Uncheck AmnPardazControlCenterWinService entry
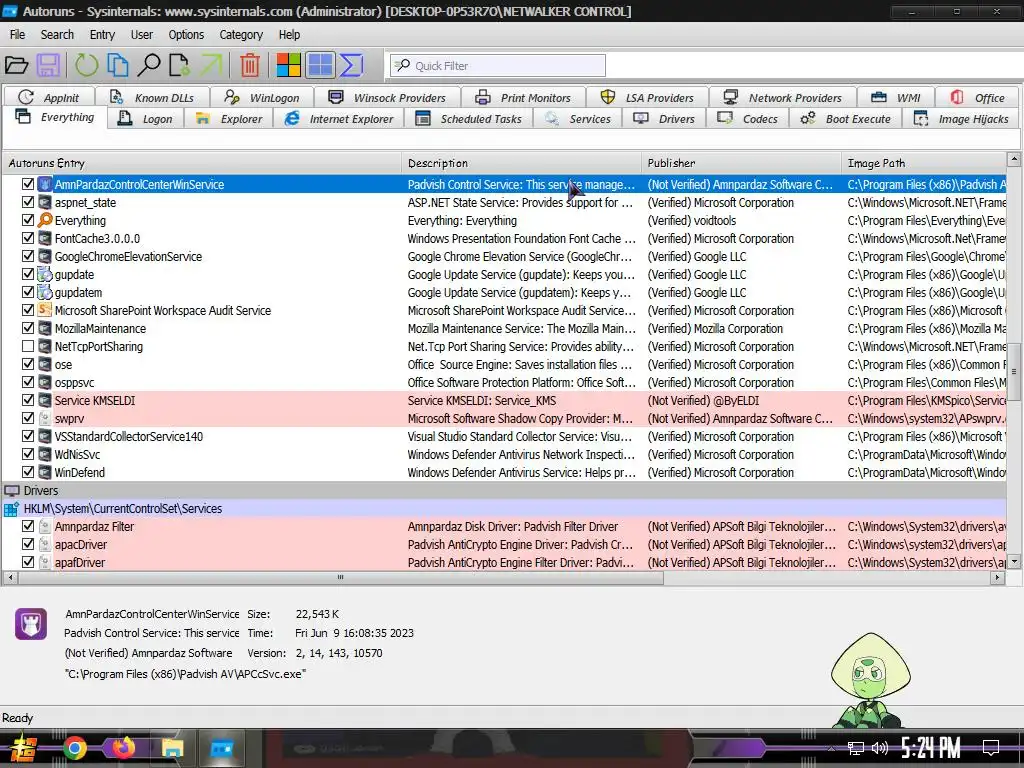 coord(28,184)
